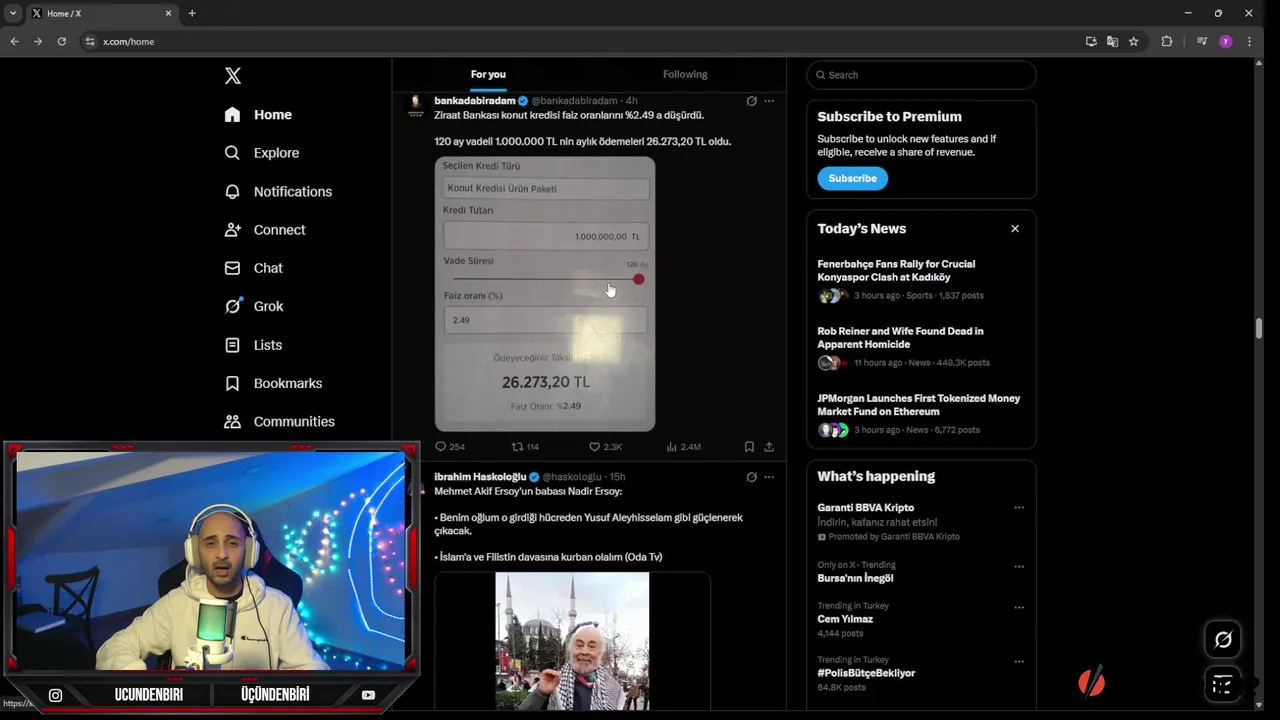View site information icon in address bar
The image size is (1280, 720).
tap(90, 41)
